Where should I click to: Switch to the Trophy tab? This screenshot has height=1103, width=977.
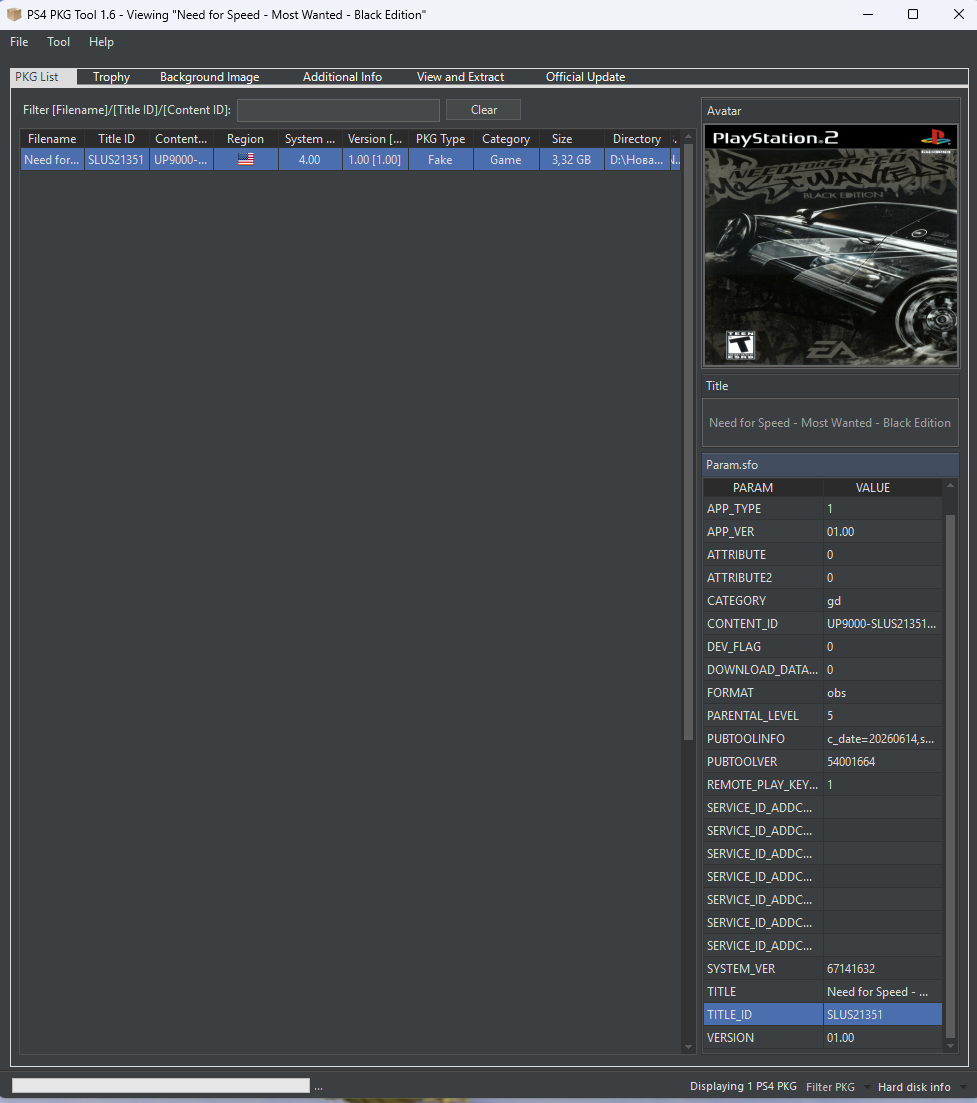point(111,77)
